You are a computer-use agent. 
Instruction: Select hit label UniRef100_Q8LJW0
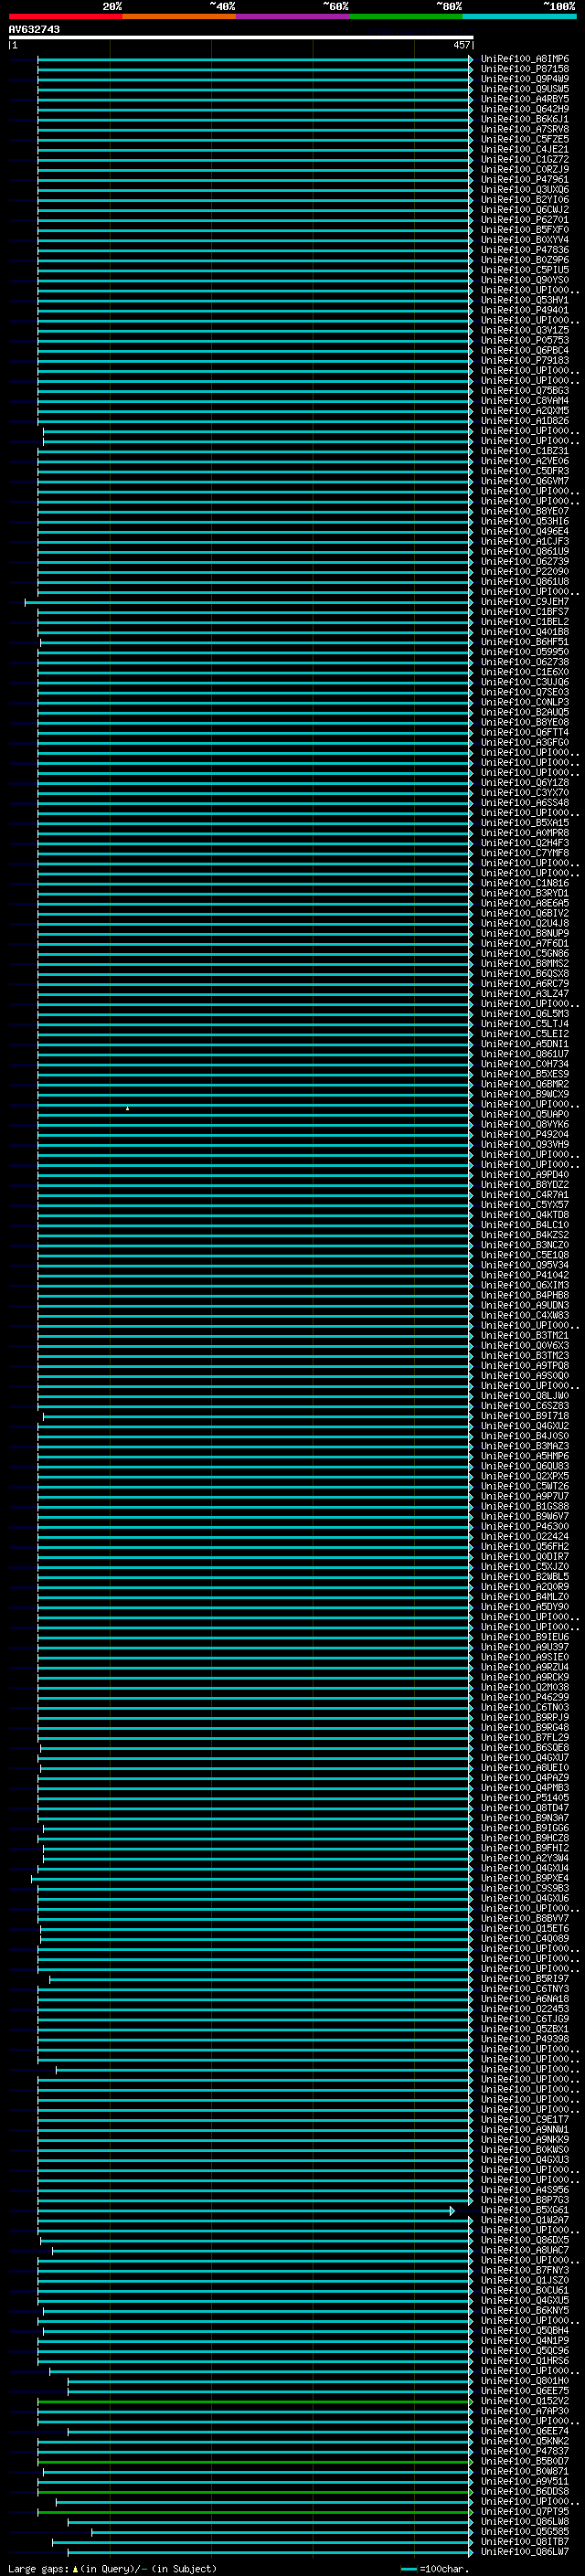524,1396
